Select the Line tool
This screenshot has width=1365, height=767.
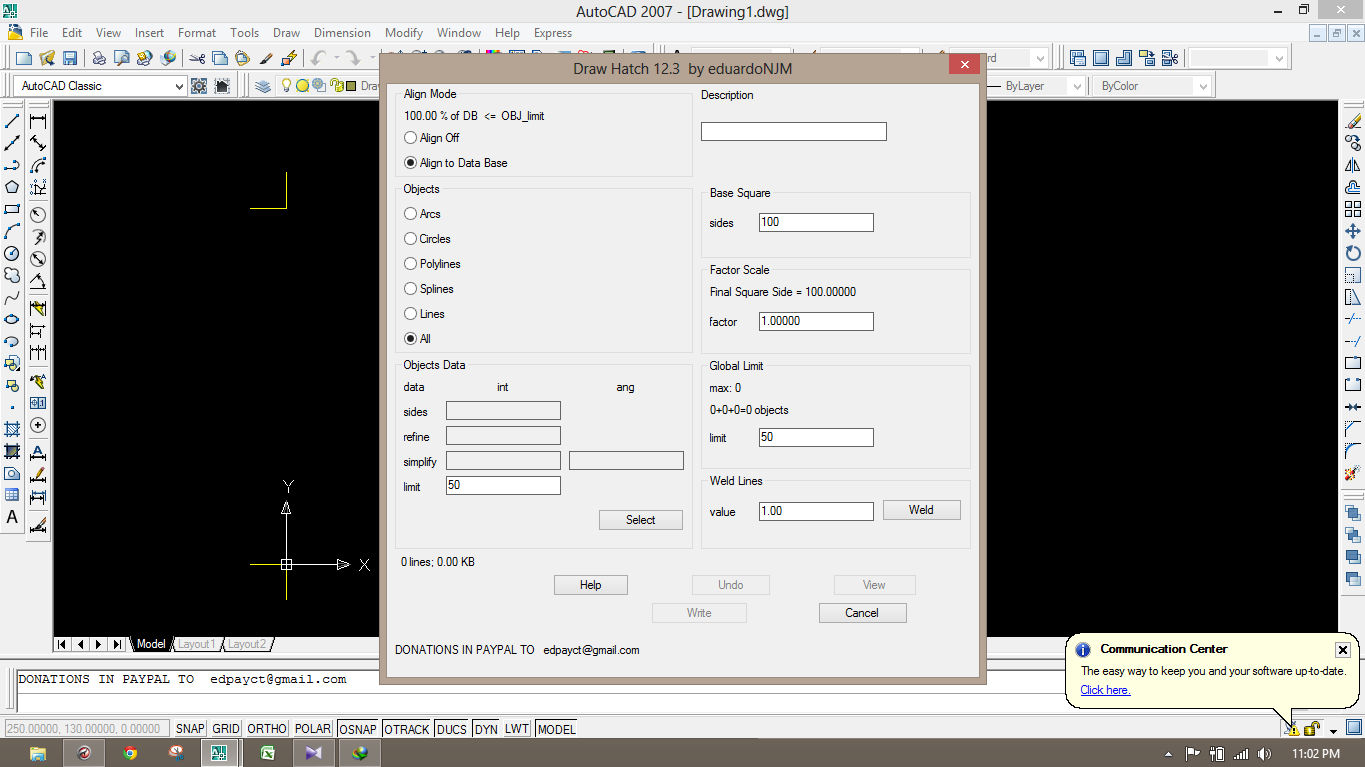(11, 119)
